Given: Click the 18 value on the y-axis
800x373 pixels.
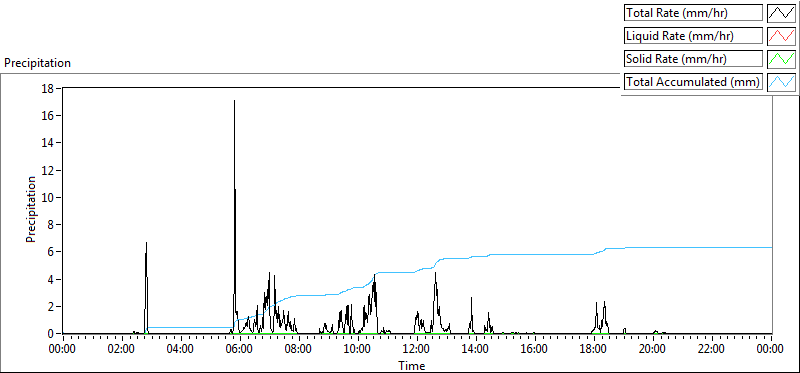Looking at the screenshot, I should [48, 88].
